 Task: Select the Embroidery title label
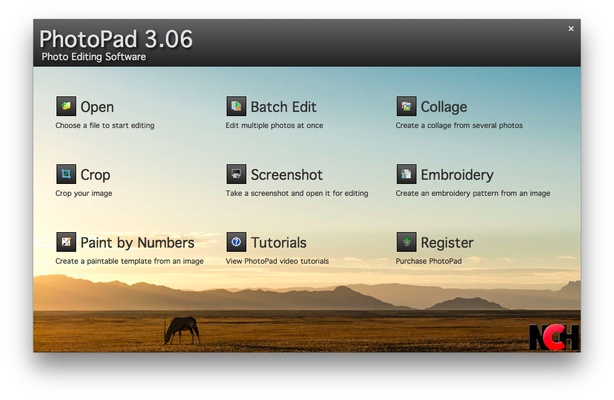pyautogui.click(x=457, y=175)
